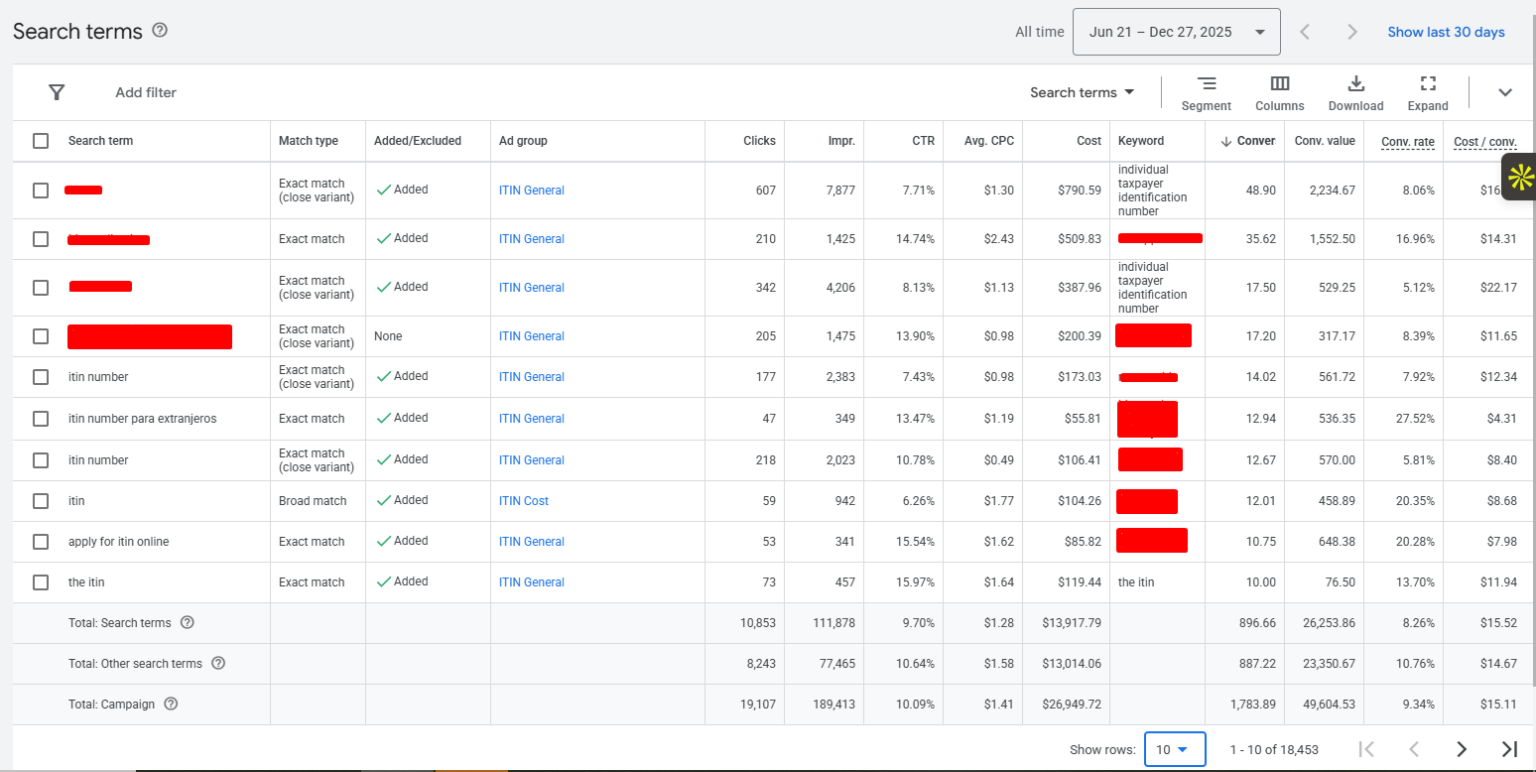The width and height of the screenshot is (1536, 772).
Task: Open the Segment tool
Action: 1206,93
